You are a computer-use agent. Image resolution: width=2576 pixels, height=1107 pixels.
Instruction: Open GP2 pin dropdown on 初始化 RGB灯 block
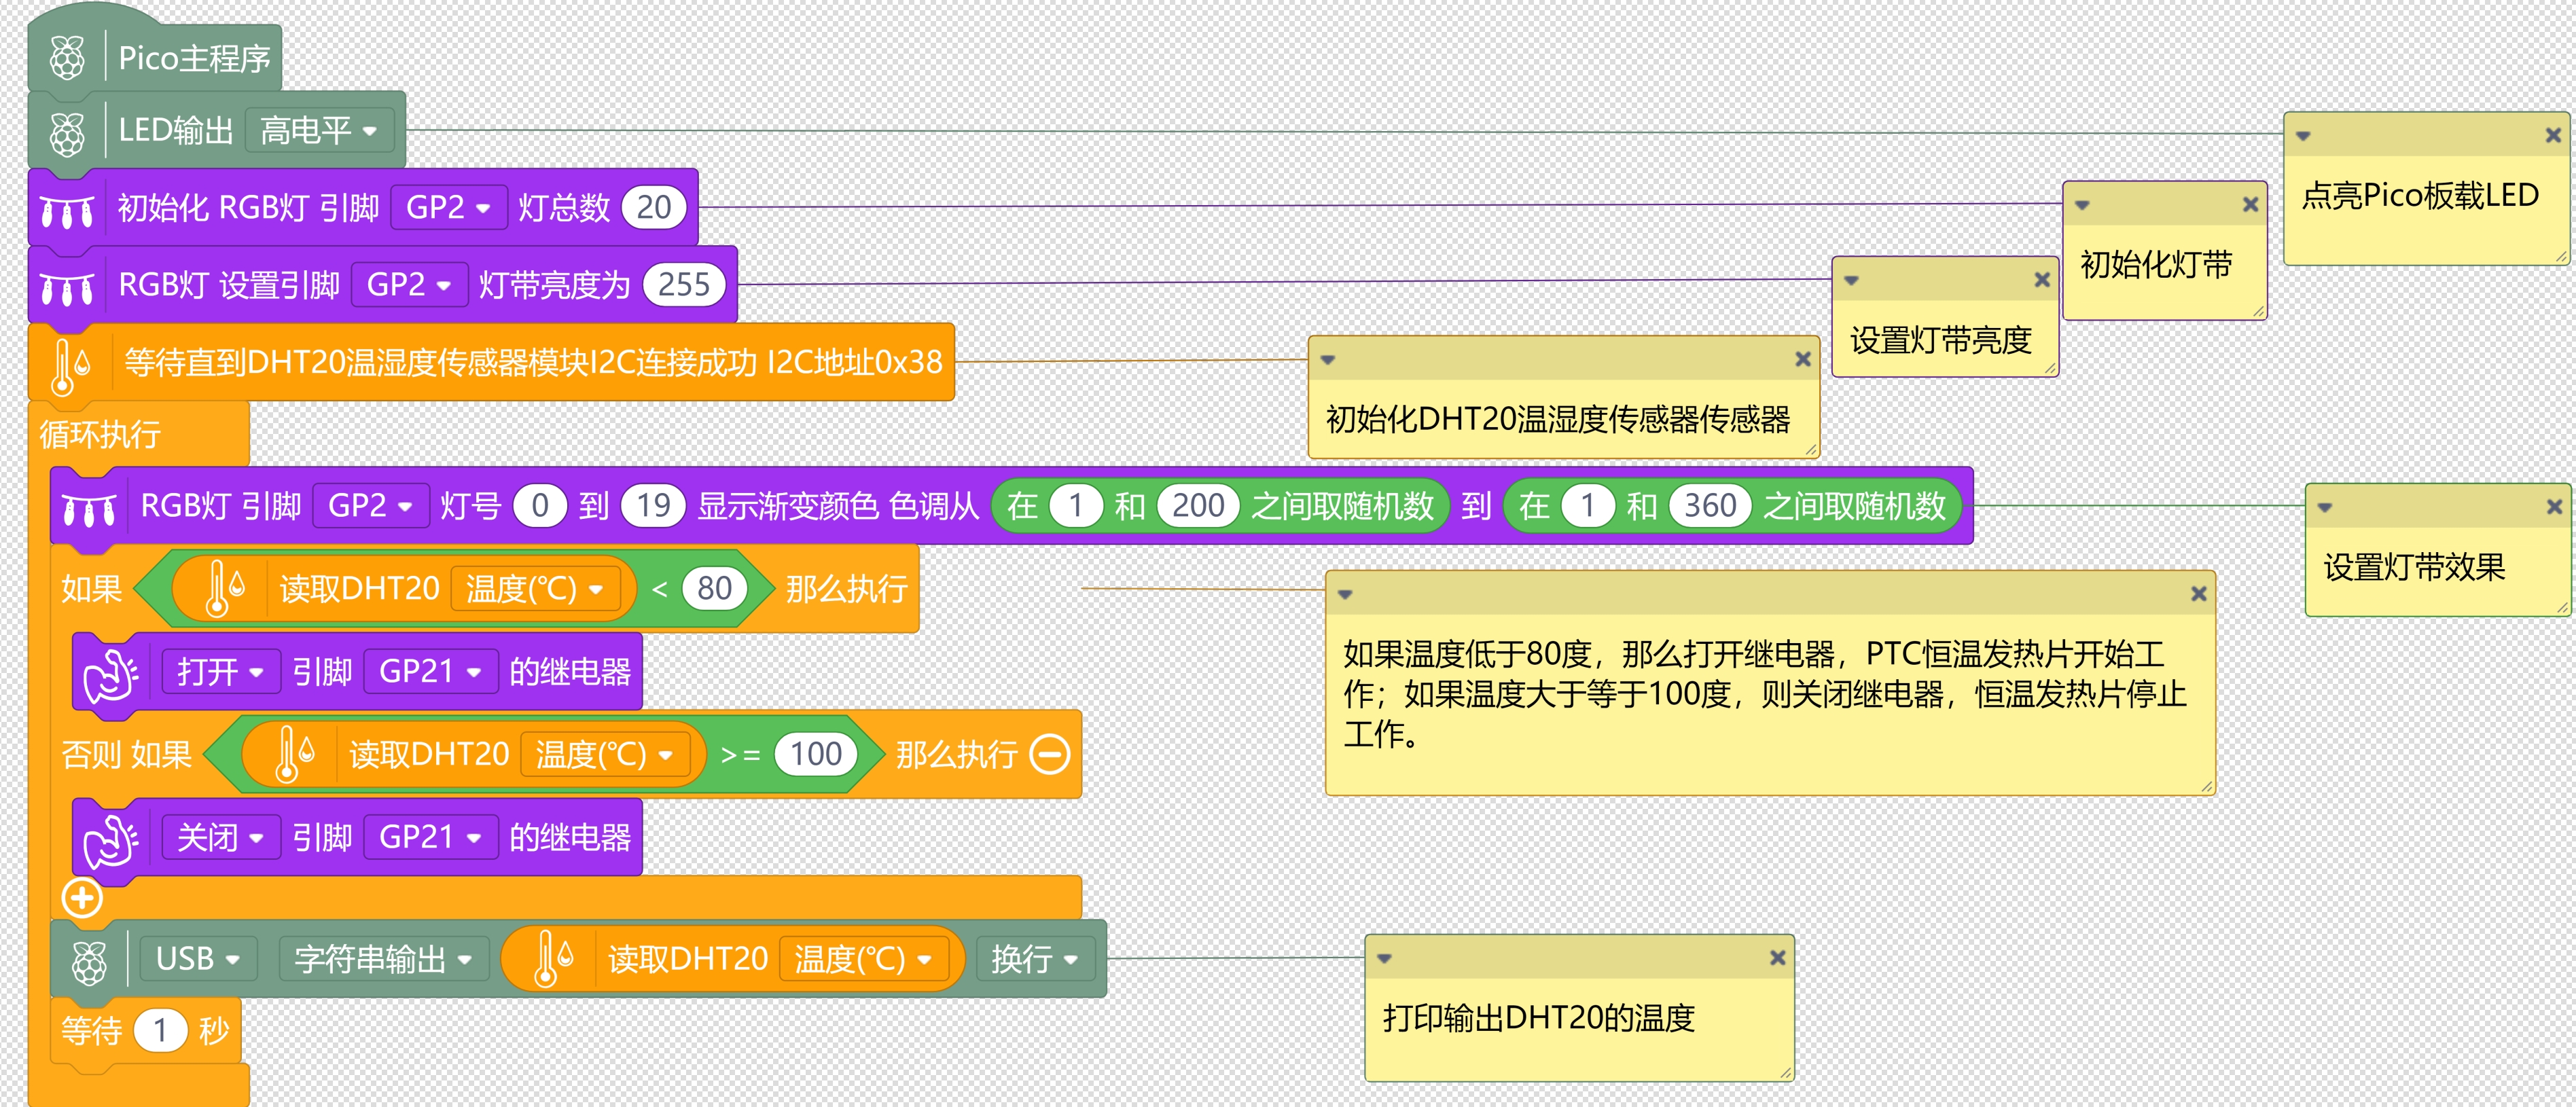point(448,208)
